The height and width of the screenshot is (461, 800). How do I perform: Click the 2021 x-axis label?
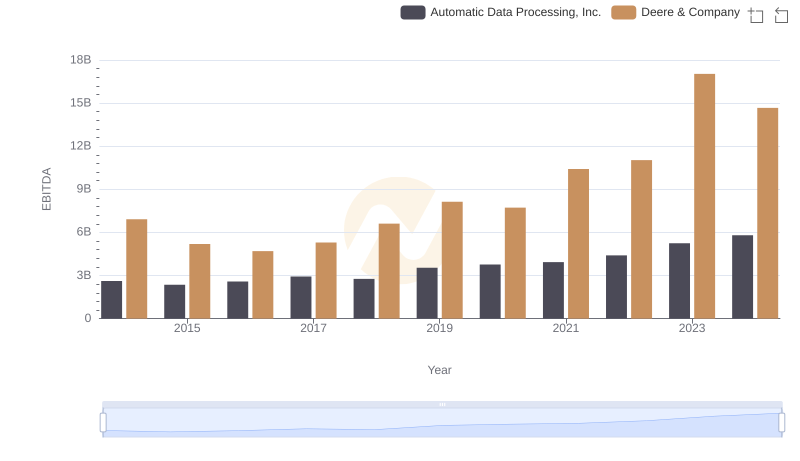tap(566, 328)
